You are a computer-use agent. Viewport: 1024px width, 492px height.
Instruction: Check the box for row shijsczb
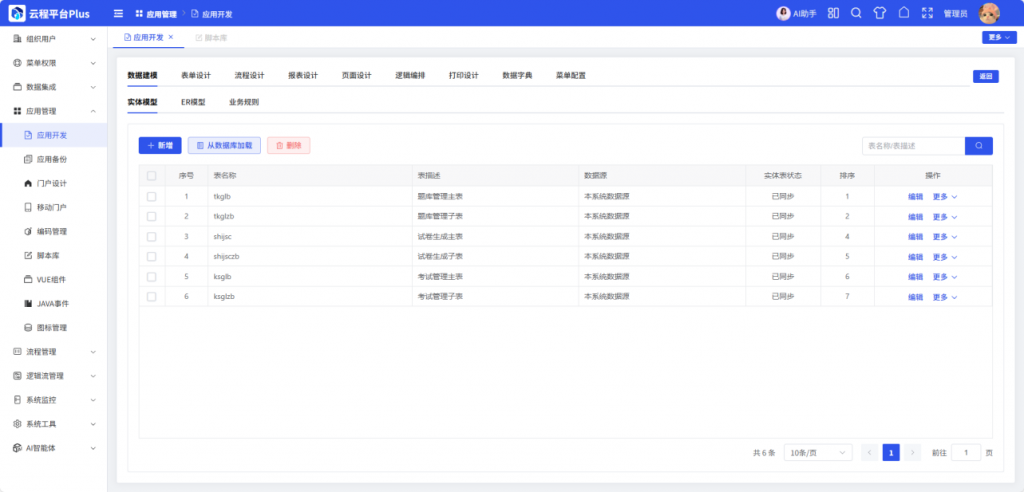152,257
